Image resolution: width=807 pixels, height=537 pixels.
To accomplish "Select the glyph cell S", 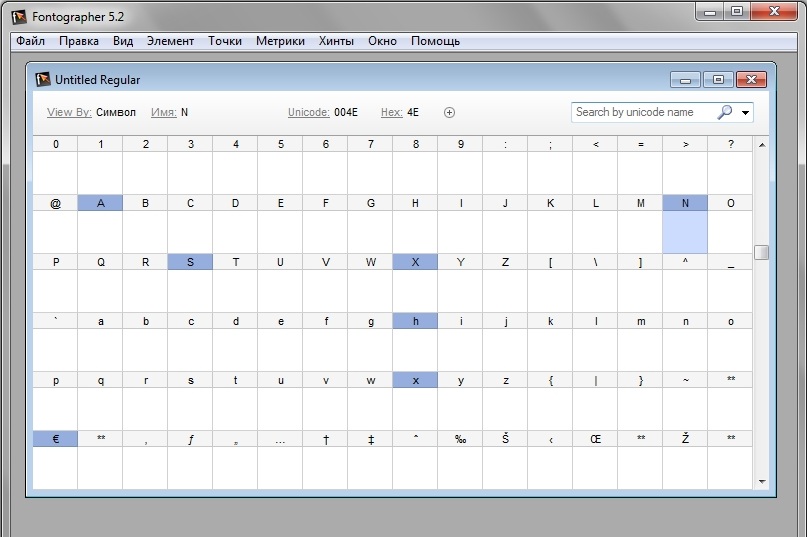I will coord(190,283).
